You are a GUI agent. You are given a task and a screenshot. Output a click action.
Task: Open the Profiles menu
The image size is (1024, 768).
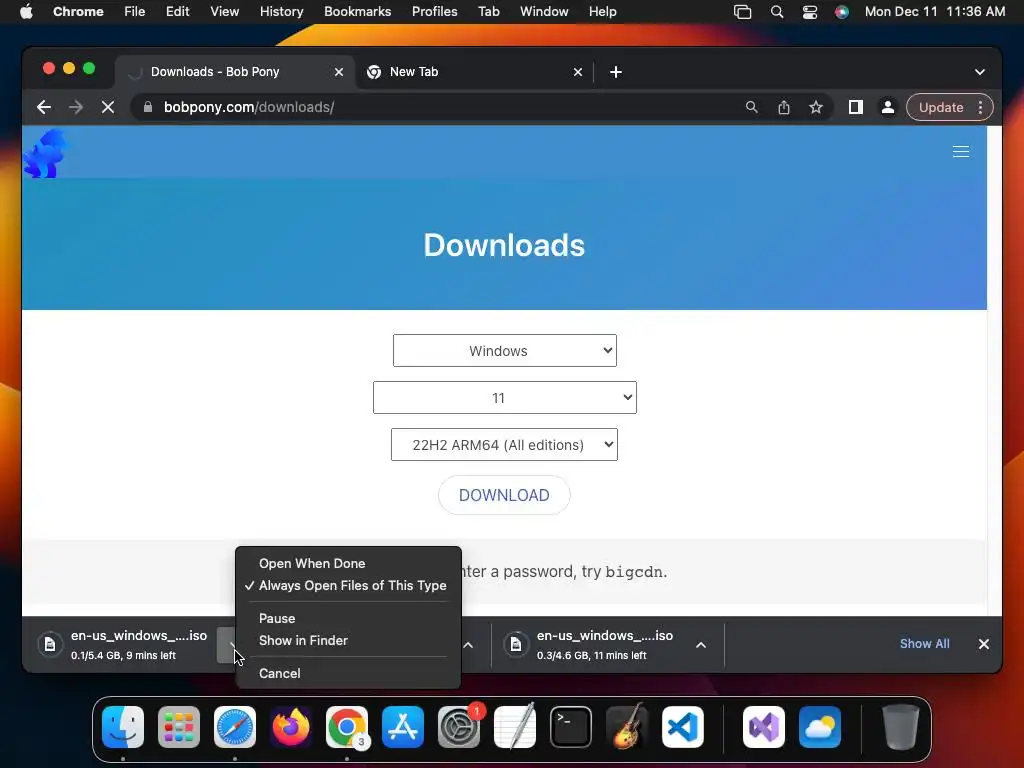pyautogui.click(x=434, y=12)
